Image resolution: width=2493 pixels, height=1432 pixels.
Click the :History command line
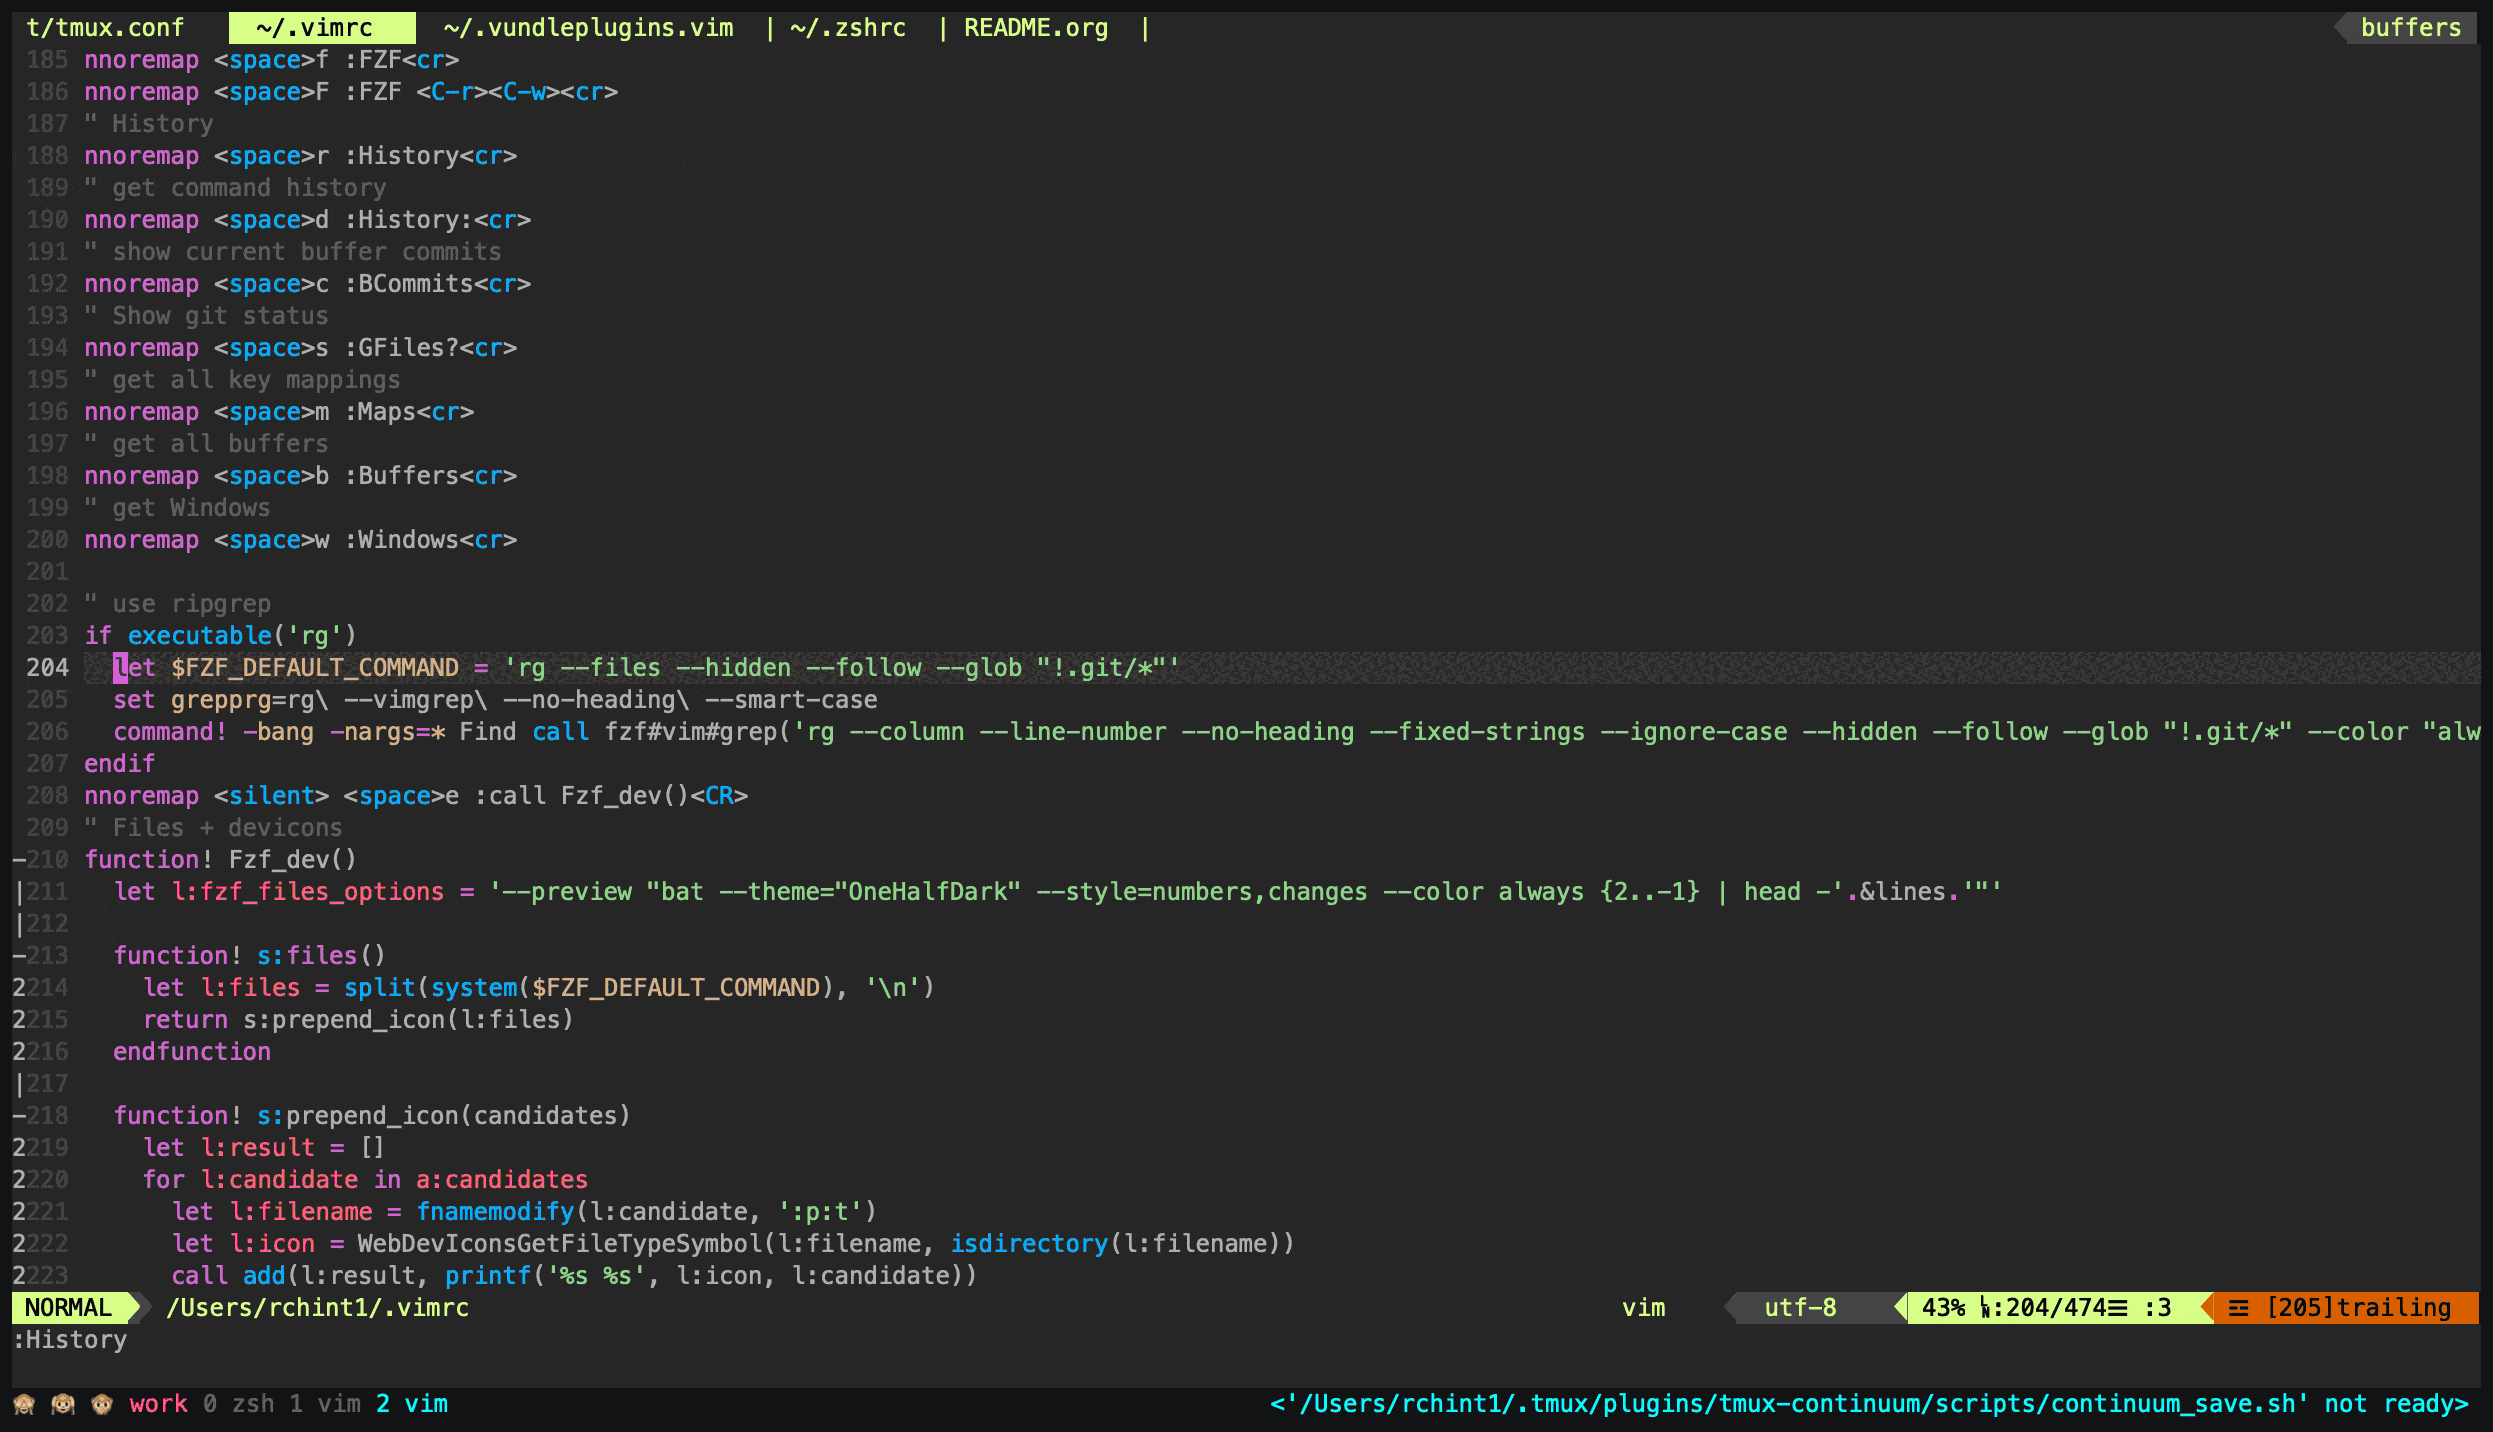[x=70, y=1340]
